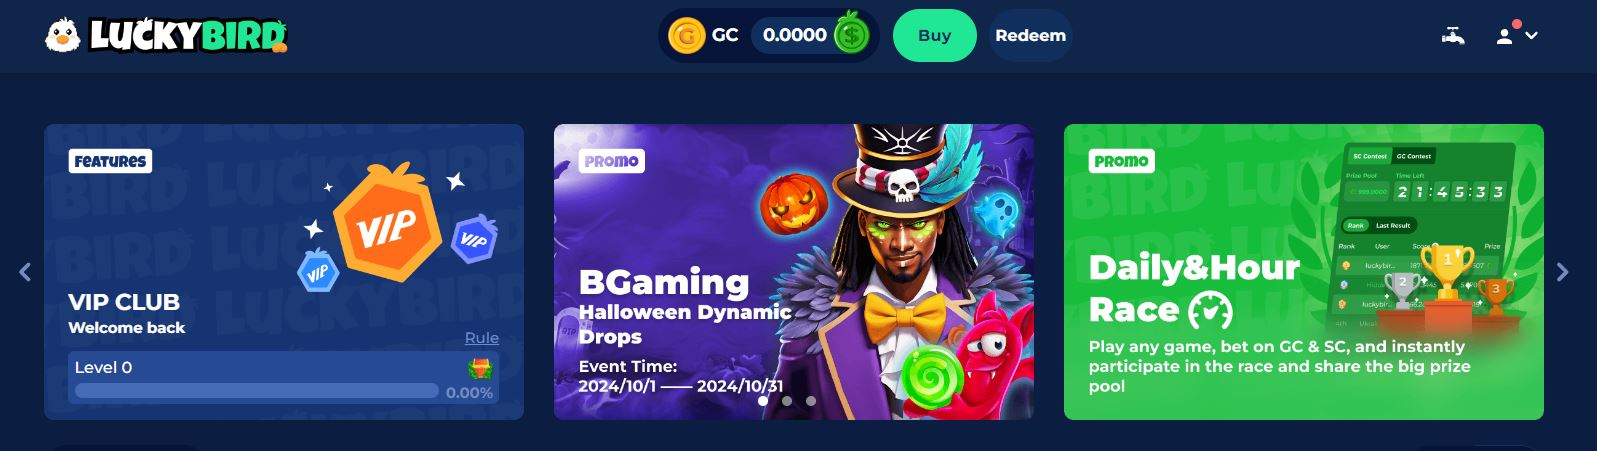Click the GC balance amount field

(795, 36)
